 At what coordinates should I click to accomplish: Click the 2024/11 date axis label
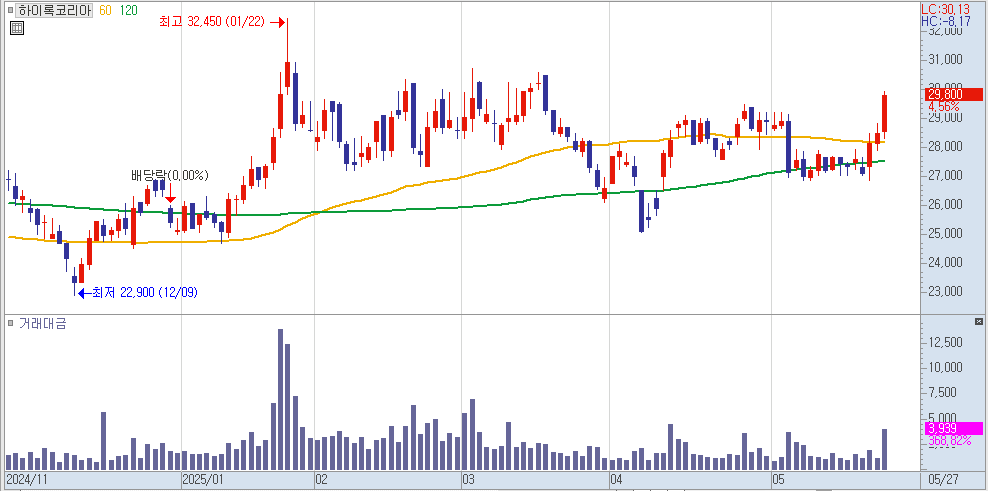tap(26, 480)
